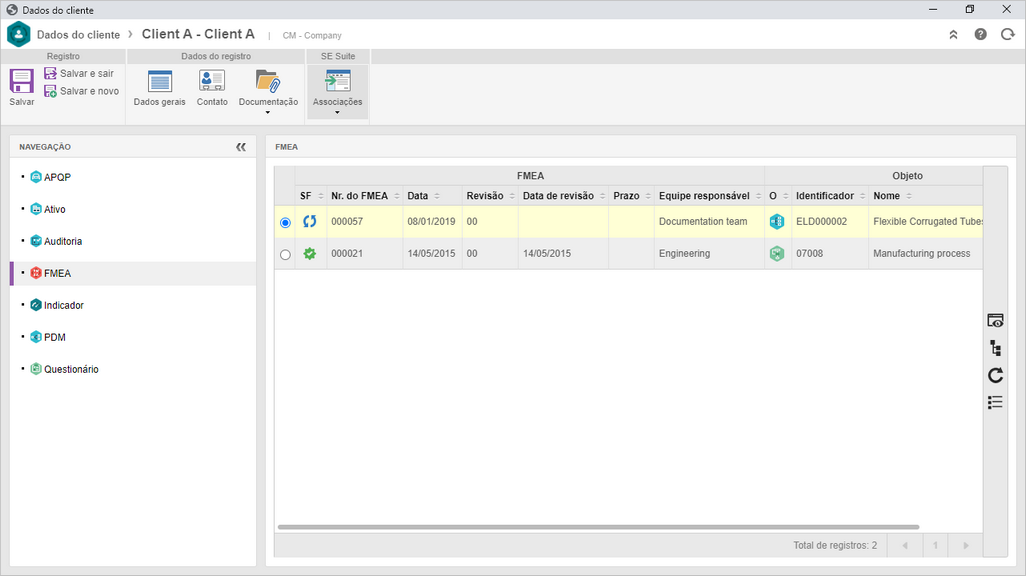Click the list view icon in side toolbar
The image size is (1026, 576).
coord(995,402)
